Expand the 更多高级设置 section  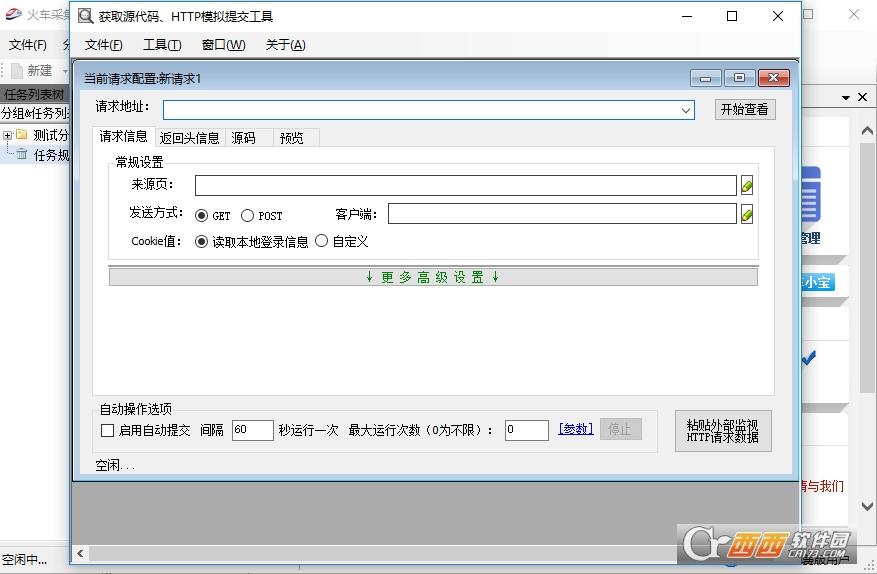tap(432, 277)
